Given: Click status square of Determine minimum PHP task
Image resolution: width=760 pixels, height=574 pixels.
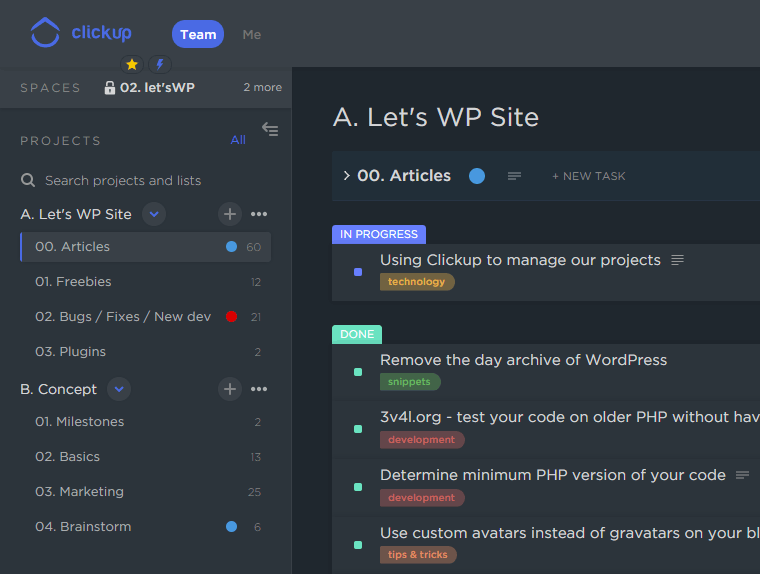Looking at the screenshot, I should point(358,487).
